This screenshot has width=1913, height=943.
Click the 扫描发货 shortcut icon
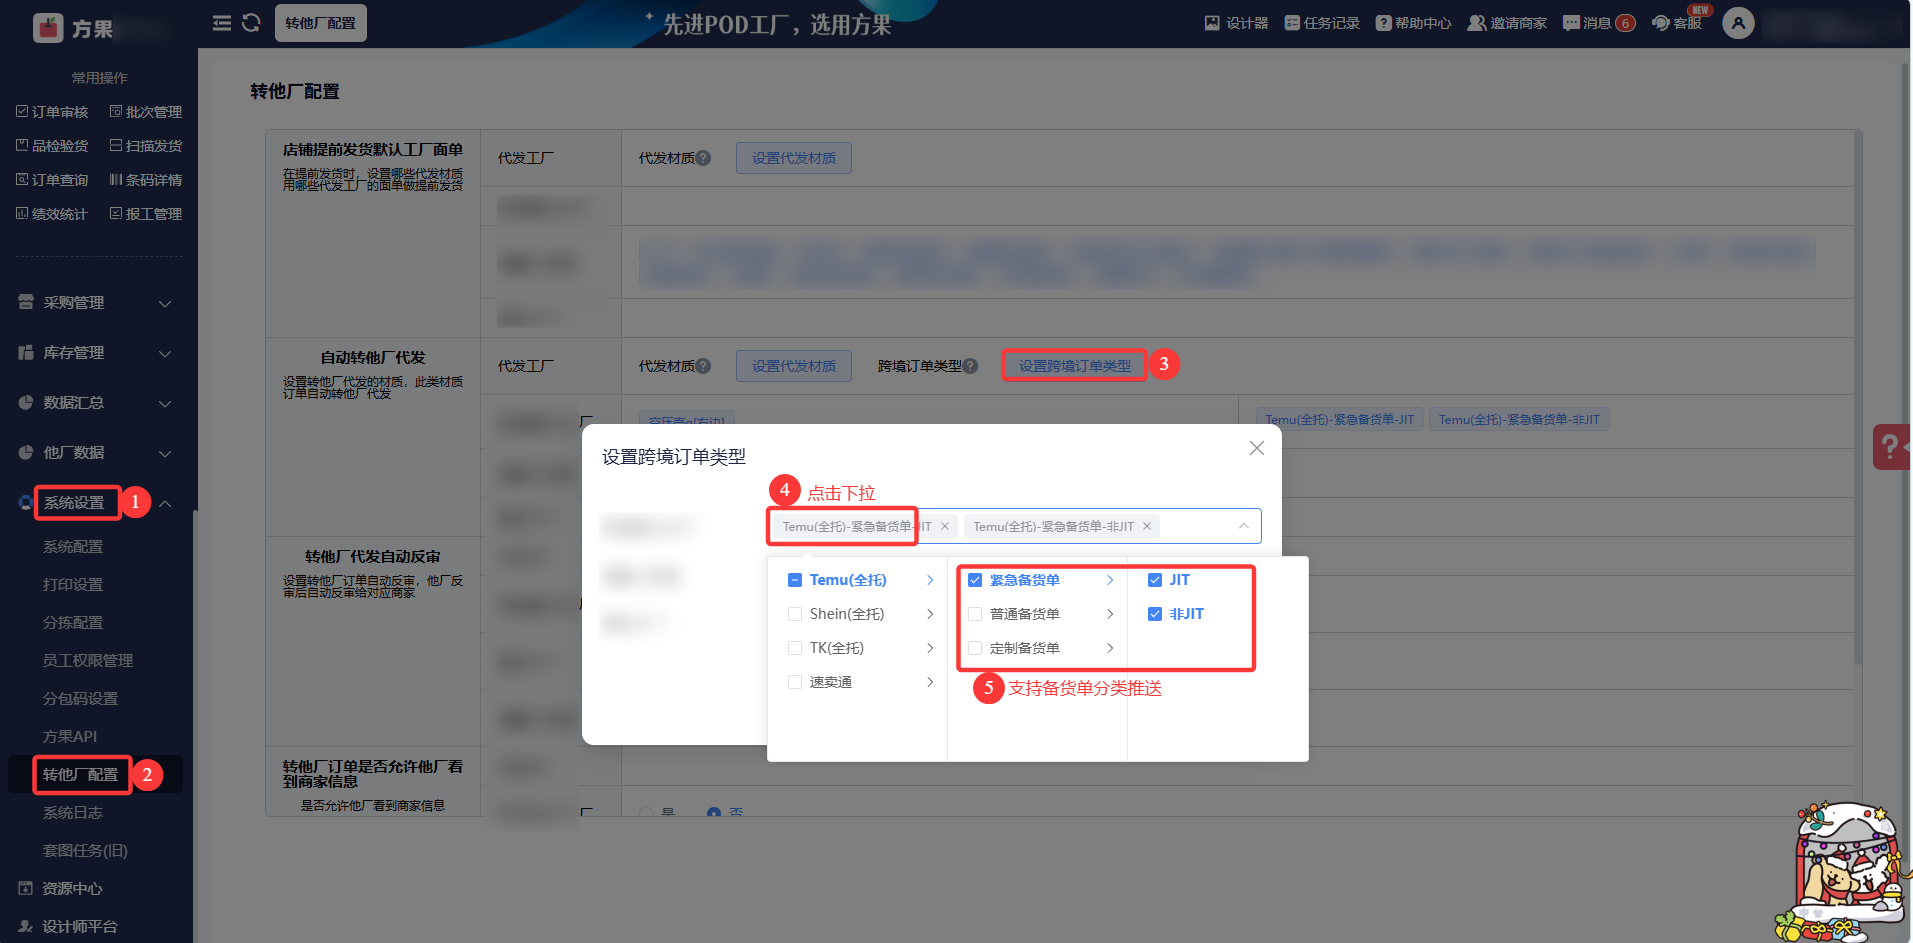tap(116, 146)
